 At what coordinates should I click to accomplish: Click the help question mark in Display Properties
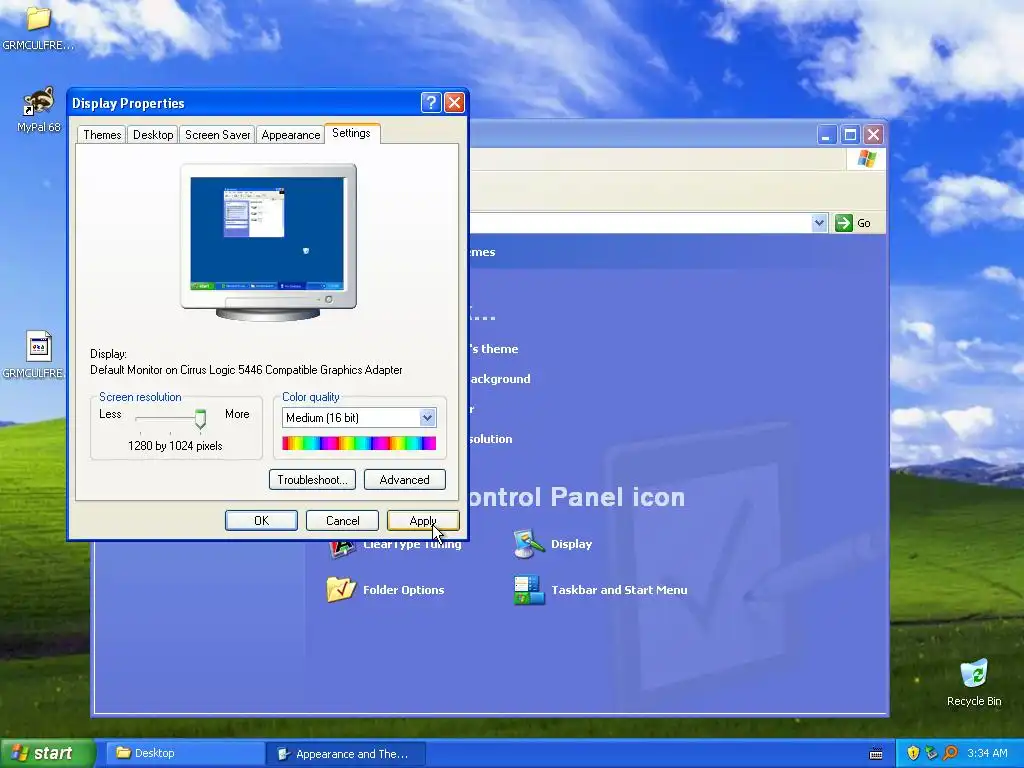431,103
